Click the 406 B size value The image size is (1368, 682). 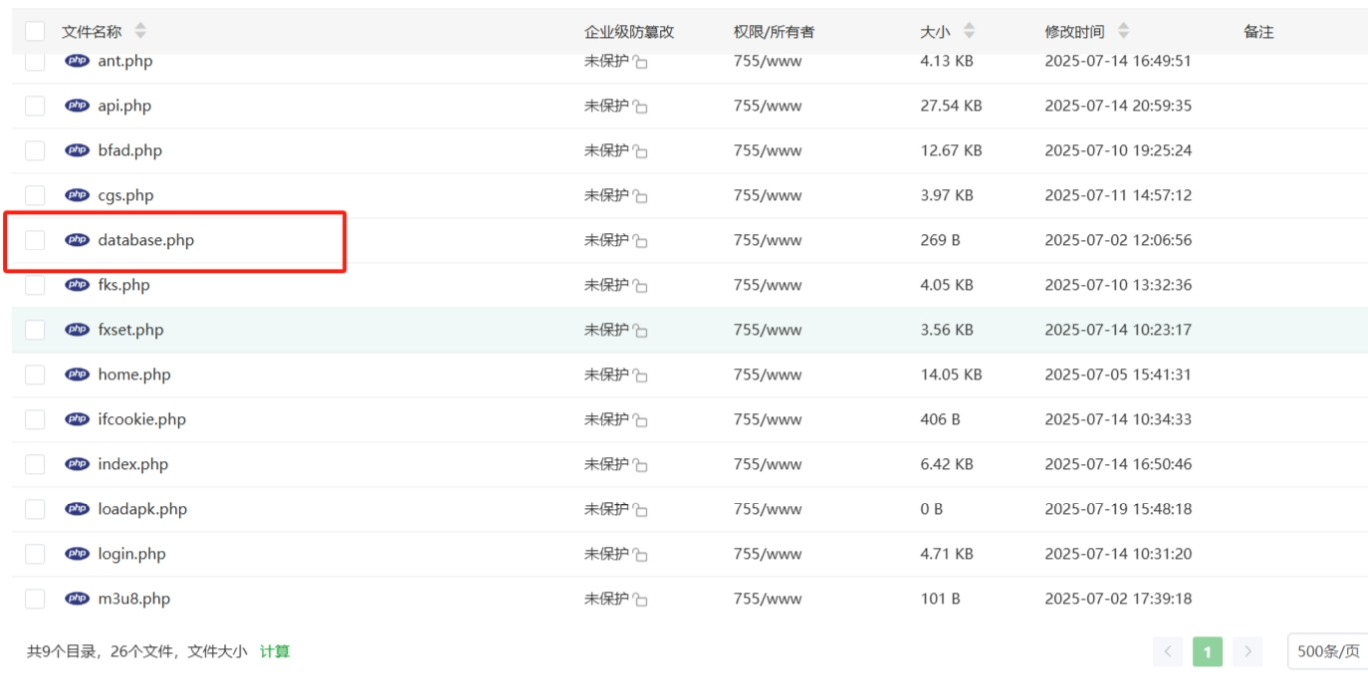point(940,419)
